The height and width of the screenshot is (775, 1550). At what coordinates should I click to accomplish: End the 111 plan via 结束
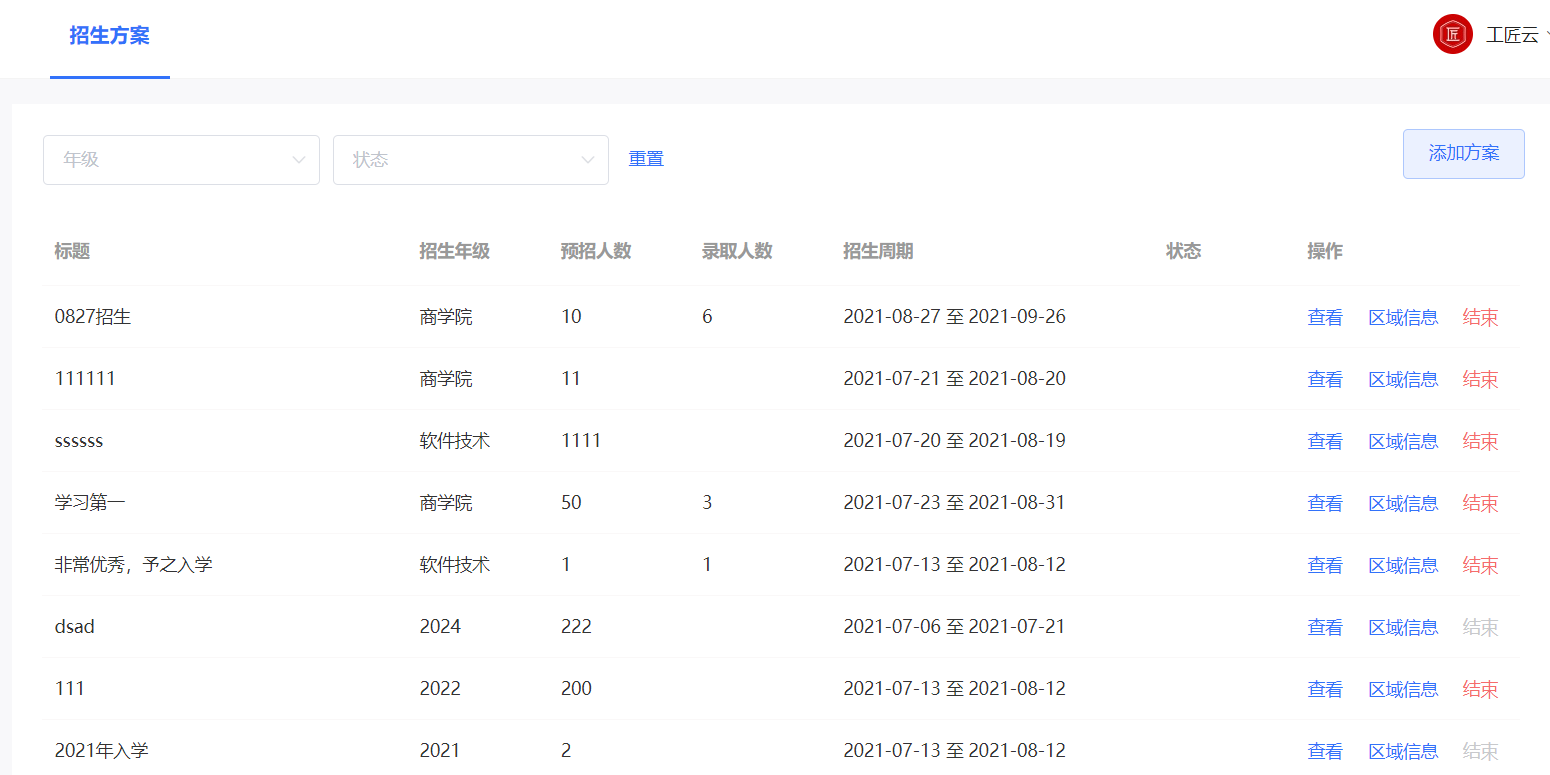click(1479, 688)
